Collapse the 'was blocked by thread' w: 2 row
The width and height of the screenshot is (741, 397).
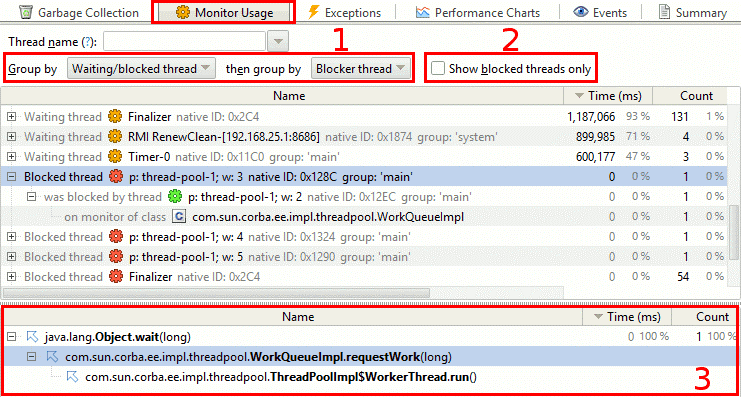(32, 197)
